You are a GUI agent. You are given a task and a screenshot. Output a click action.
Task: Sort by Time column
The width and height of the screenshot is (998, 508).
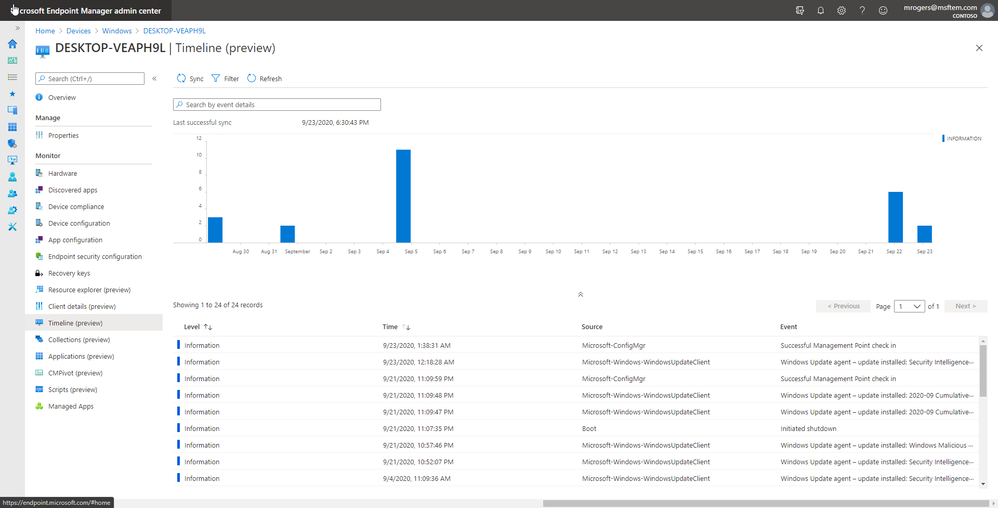397,327
